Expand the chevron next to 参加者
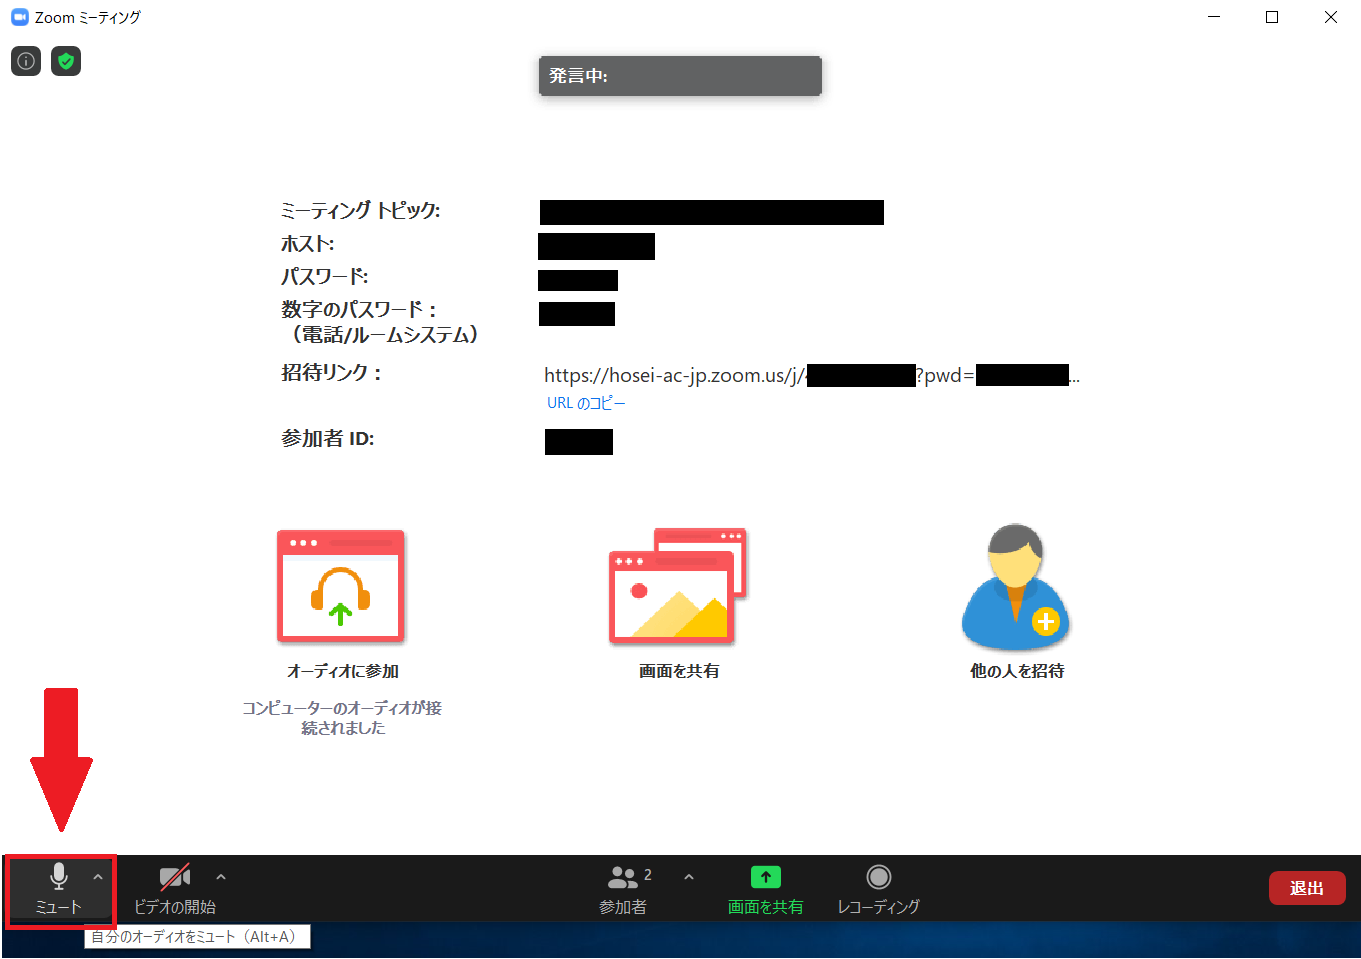This screenshot has width=1361, height=959. [x=689, y=877]
